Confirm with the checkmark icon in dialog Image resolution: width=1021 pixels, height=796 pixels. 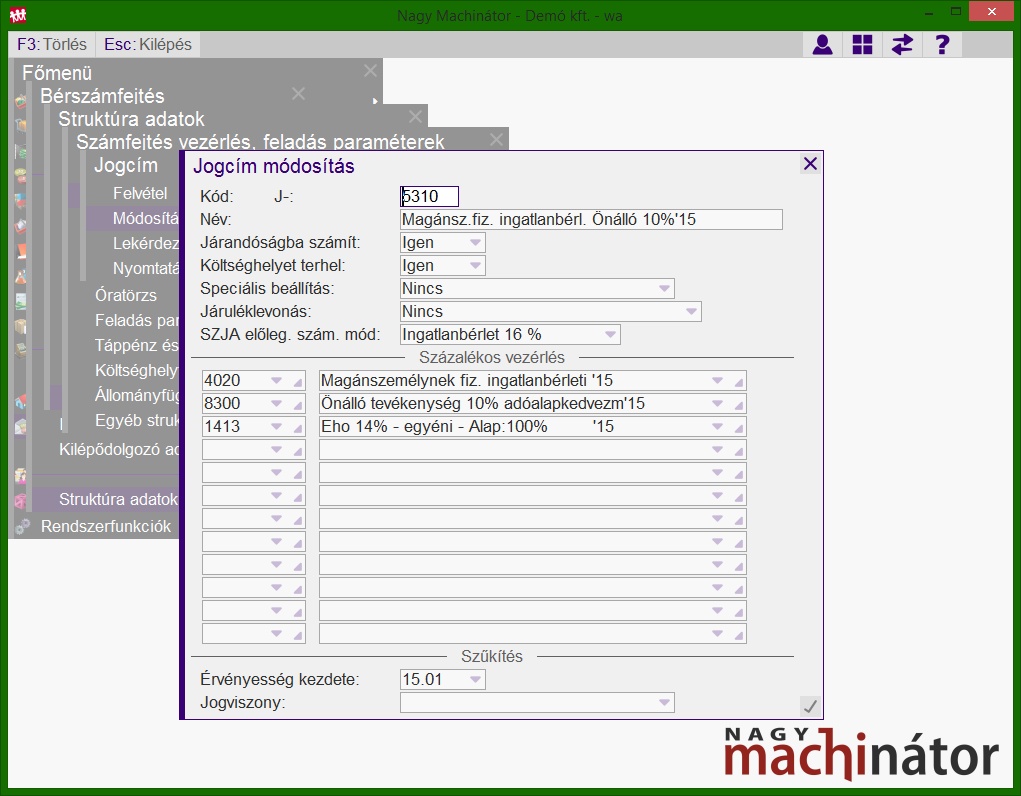(809, 706)
